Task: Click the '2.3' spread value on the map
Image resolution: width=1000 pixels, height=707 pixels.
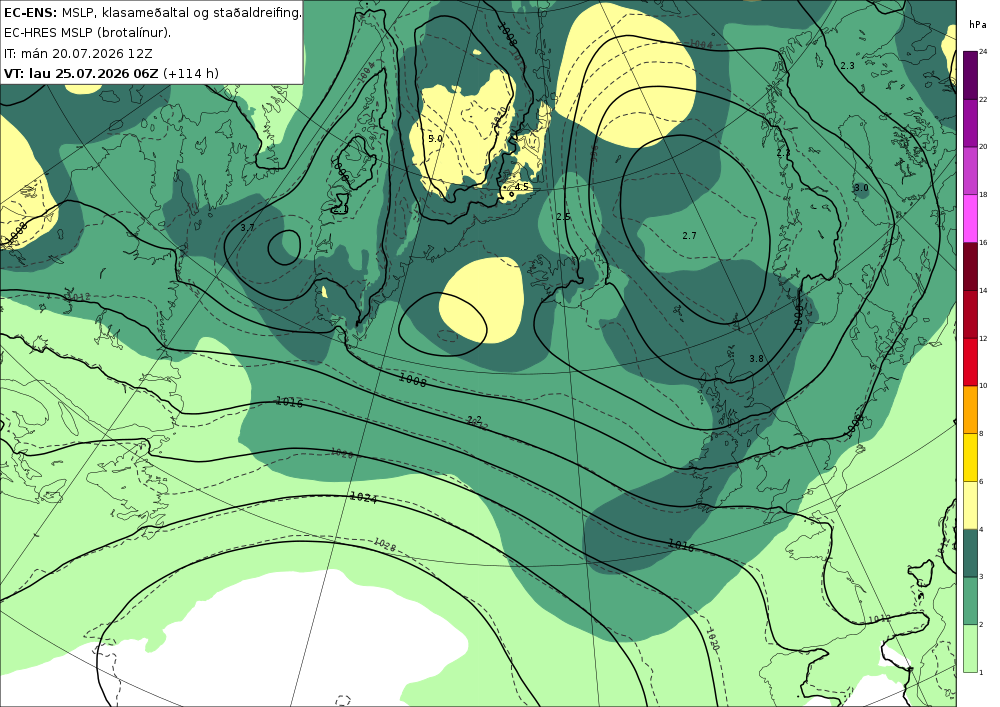Action: (847, 66)
